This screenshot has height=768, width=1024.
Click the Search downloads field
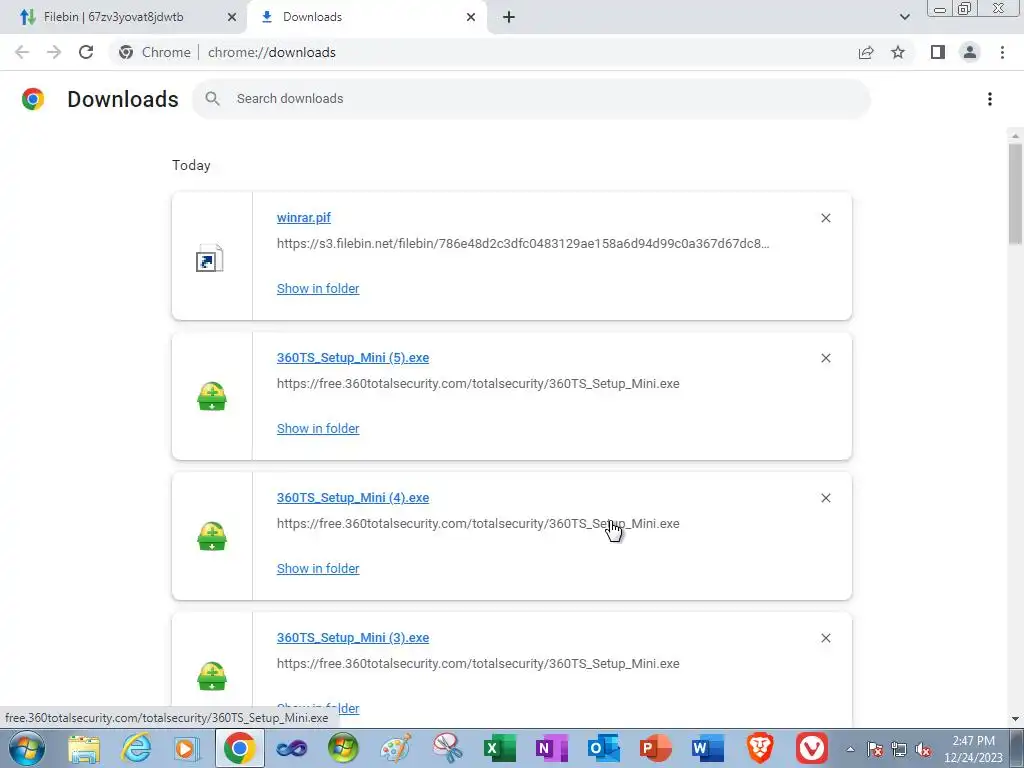[531, 99]
